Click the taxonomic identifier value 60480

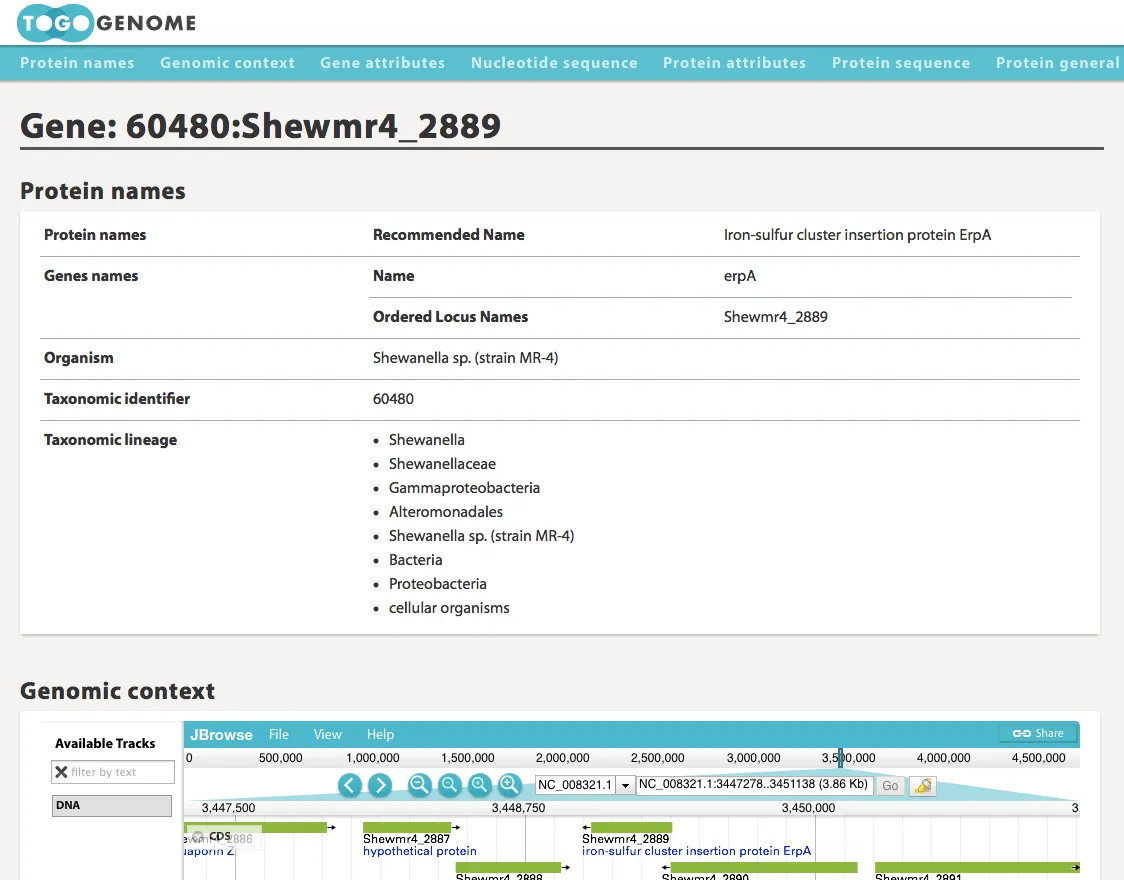coord(394,399)
